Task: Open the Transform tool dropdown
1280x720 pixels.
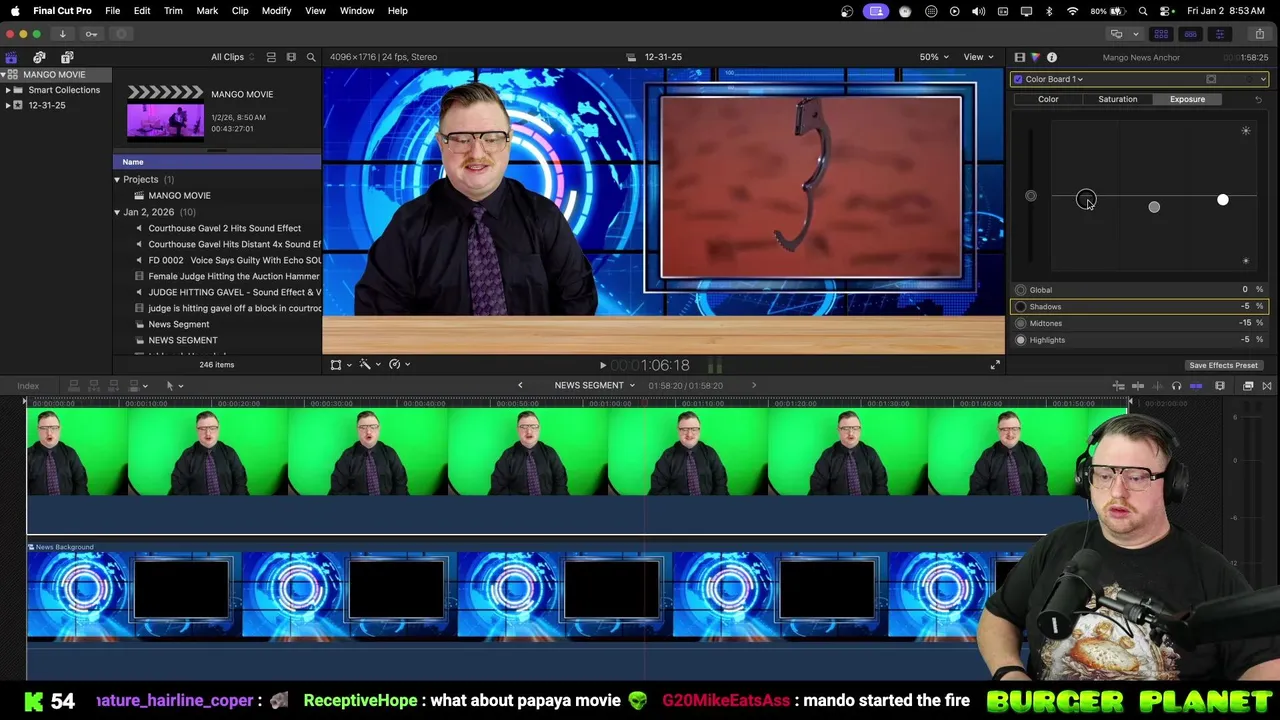Action: pos(341,365)
